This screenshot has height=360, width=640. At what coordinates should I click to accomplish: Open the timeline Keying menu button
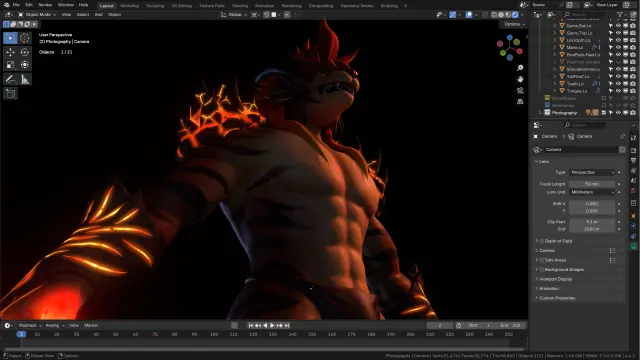[55, 325]
